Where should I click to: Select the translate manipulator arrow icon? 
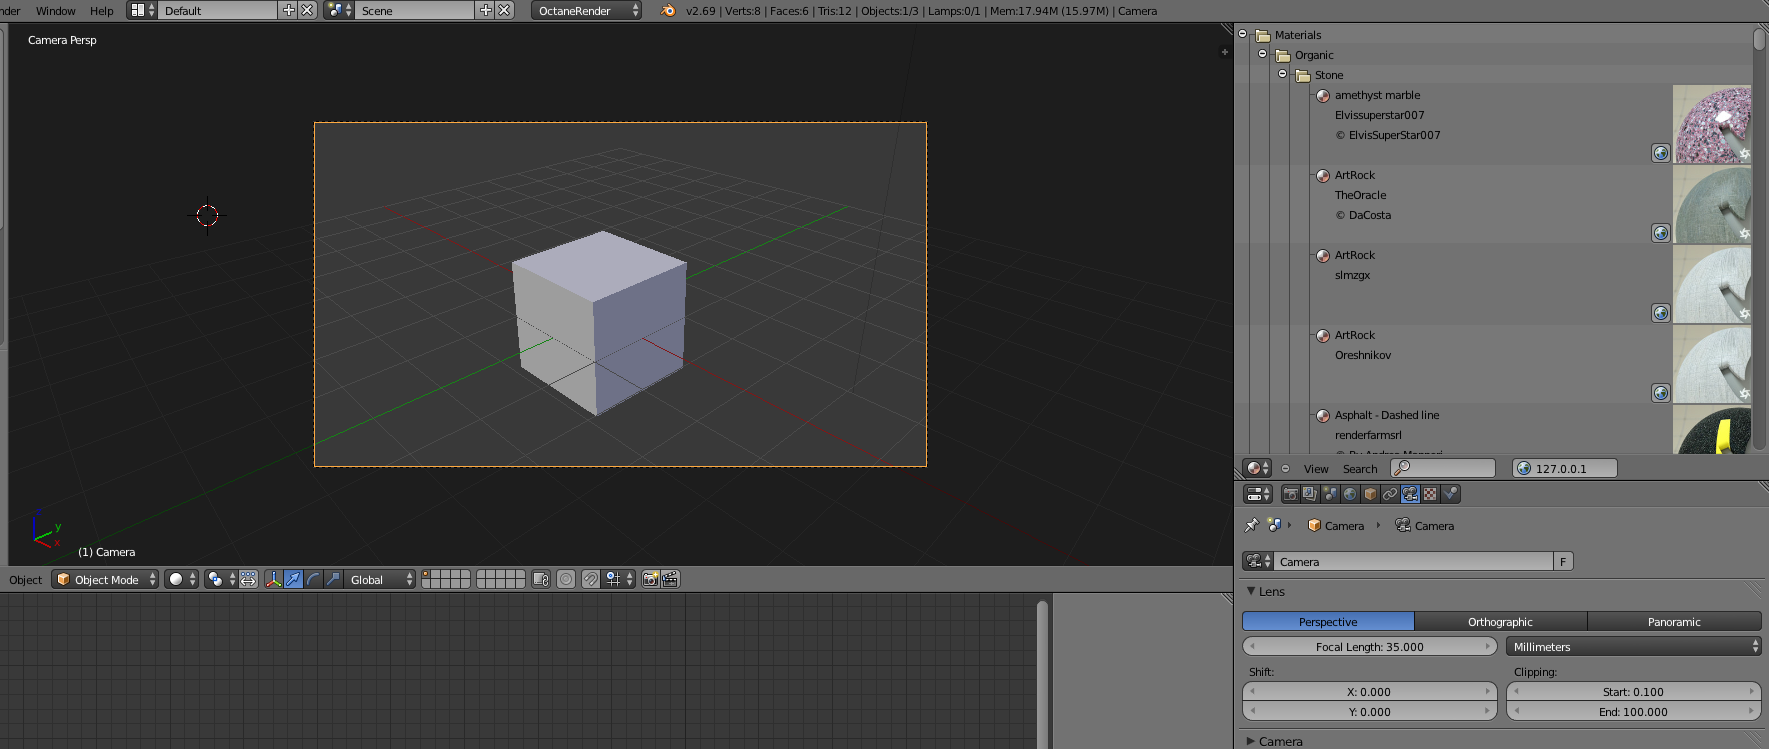(293, 579)
